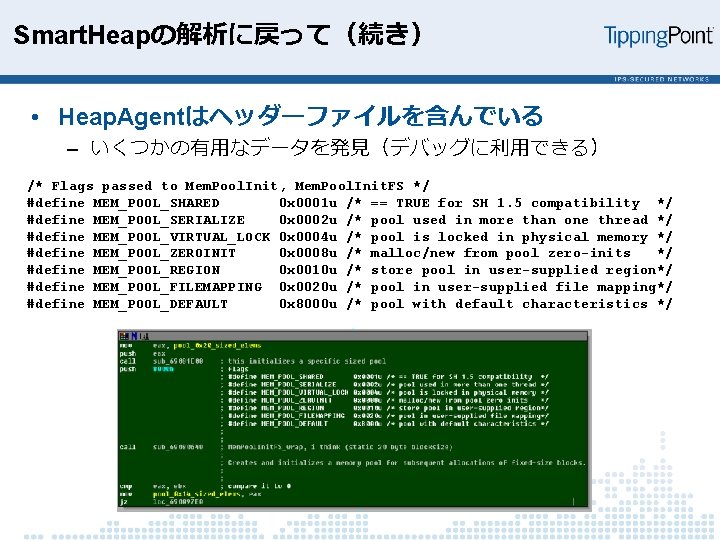The height and width of the screenshot is (540, 720).
Task: Click the gray title bar of disassembly node
Action: [353, 336]
